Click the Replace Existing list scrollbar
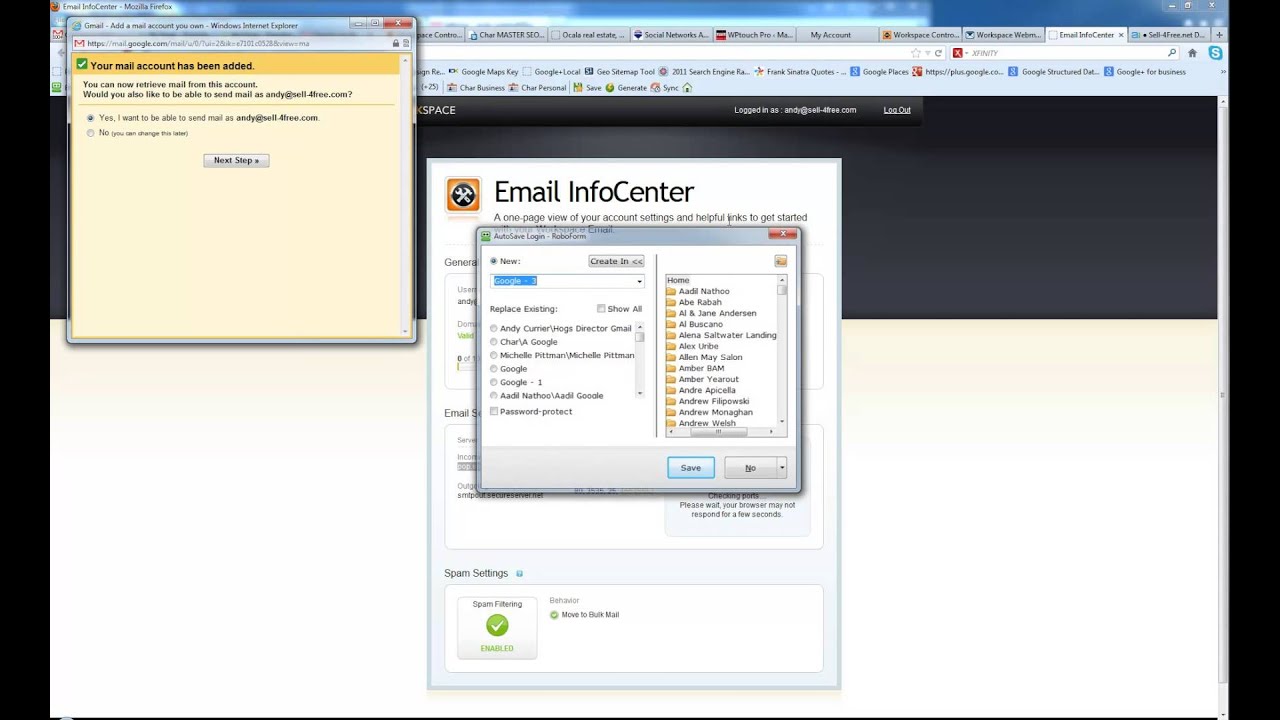 [640, 362]
